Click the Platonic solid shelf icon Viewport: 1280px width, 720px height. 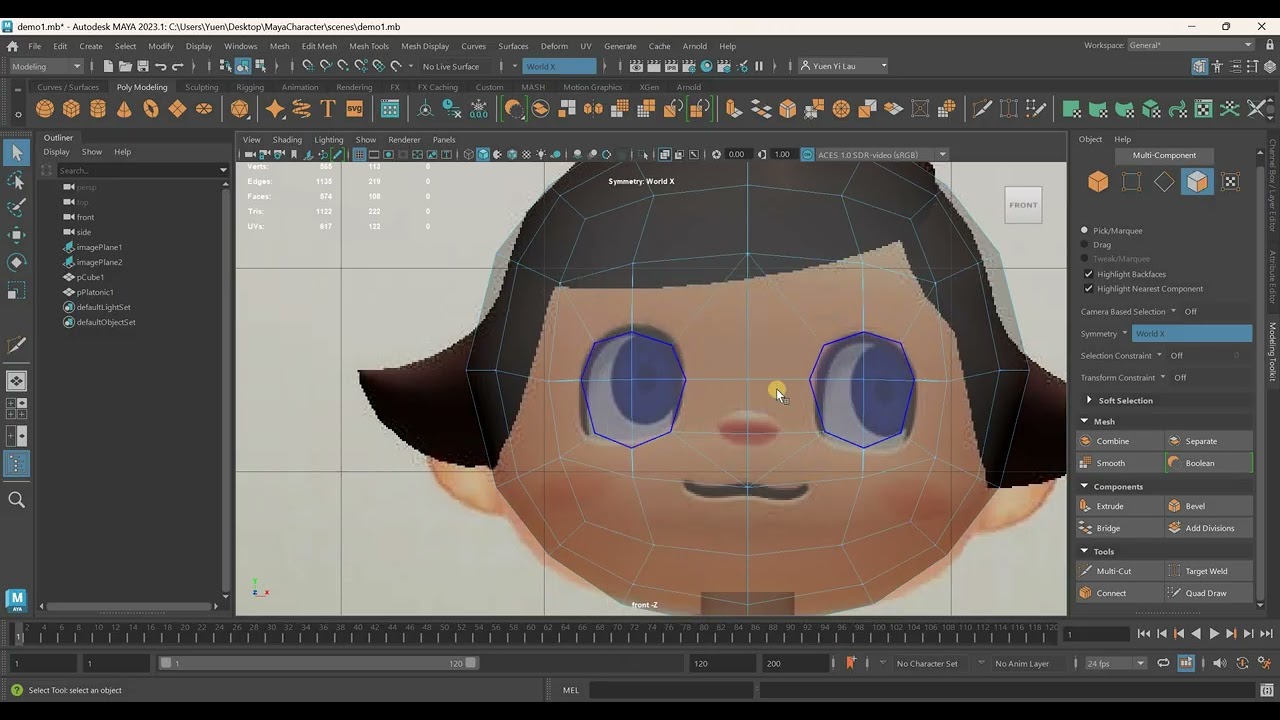(x=239, y=109)
